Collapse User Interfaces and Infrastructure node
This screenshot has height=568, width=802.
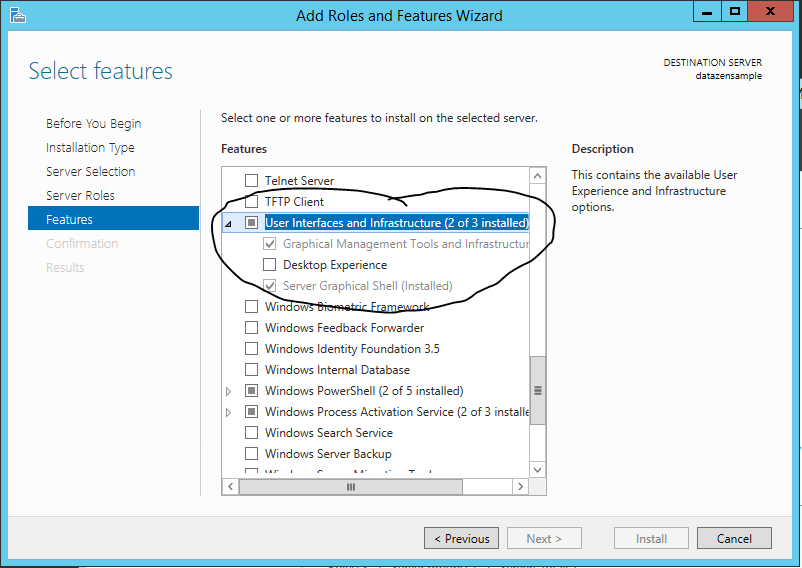[x=229, y=224]
